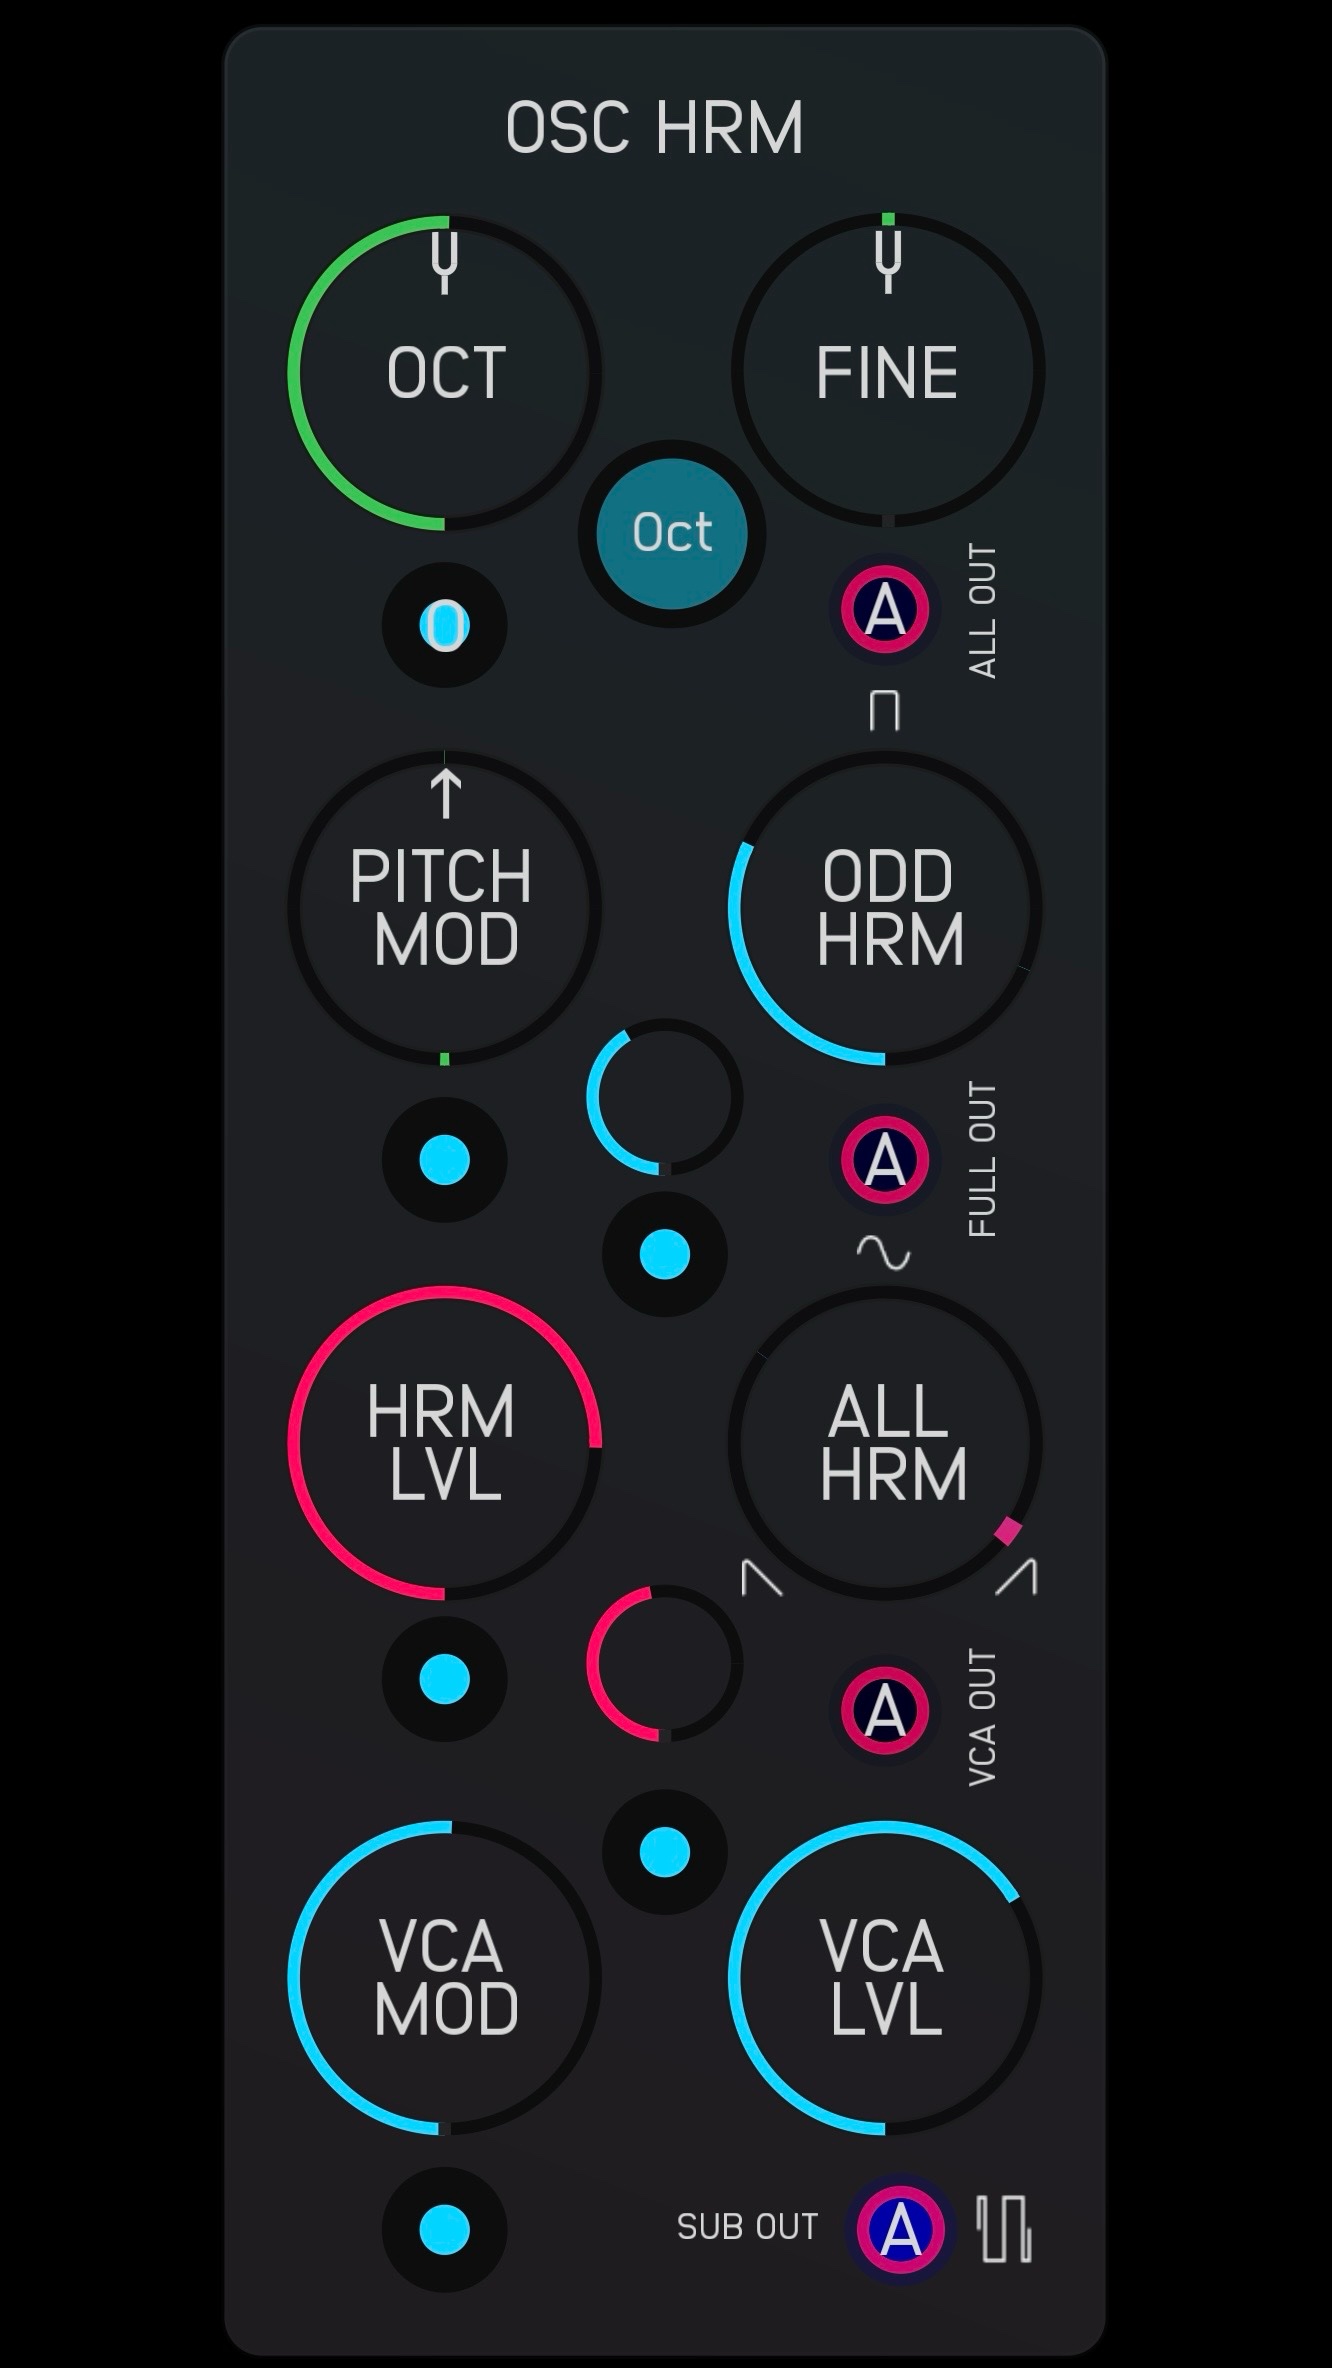The width and height of the screenshot is (1332, 2368).
Task: Click the input jack below OCT knob
Action: point(445,625)
